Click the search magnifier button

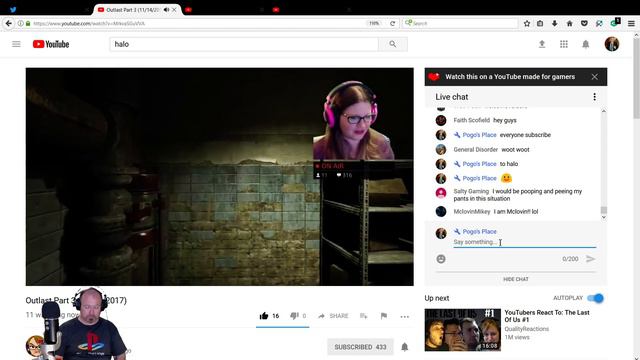tap(393, 44)
